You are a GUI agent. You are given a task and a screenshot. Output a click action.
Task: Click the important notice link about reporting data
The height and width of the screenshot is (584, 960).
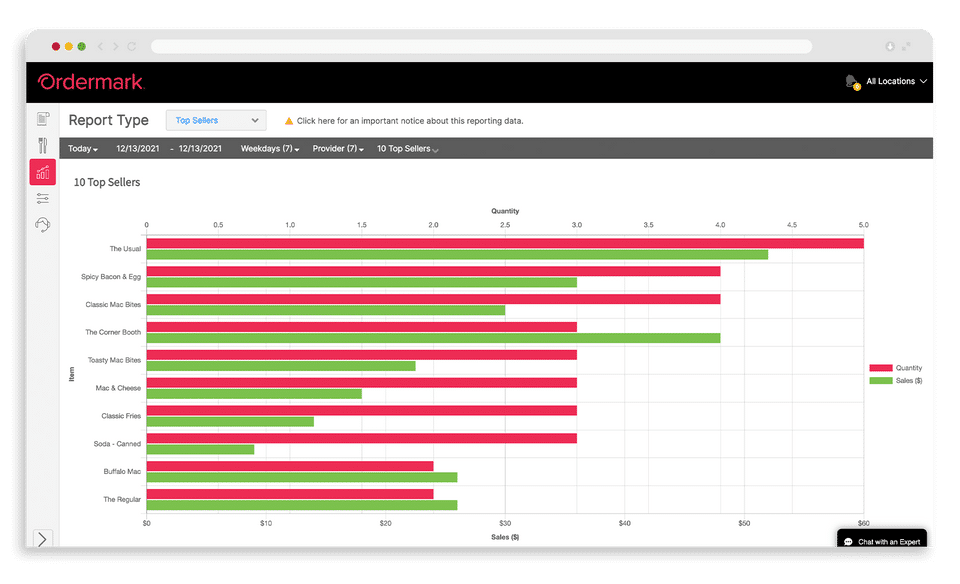pyautogui.click(x=410, y=121)
